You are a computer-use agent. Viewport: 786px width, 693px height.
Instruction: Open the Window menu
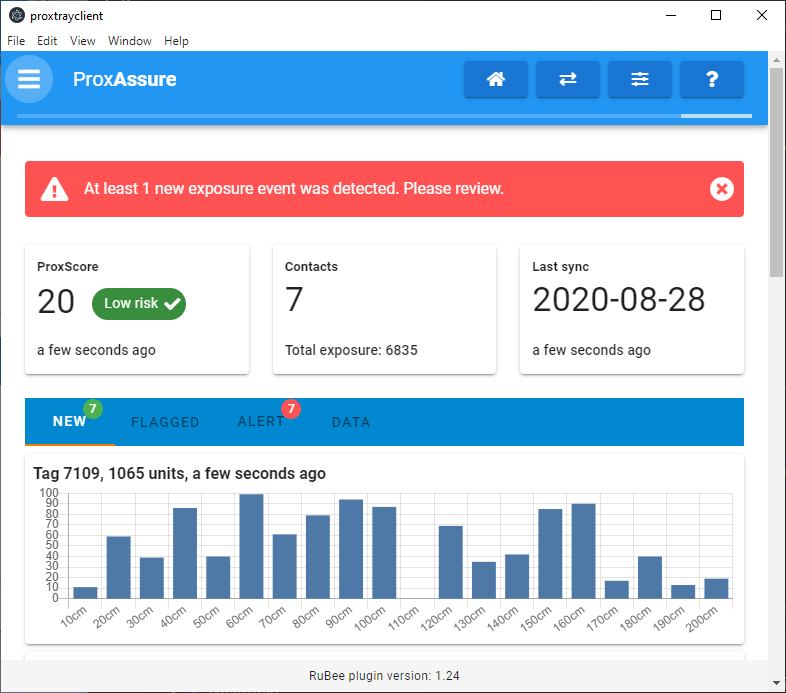click(130, 41)
